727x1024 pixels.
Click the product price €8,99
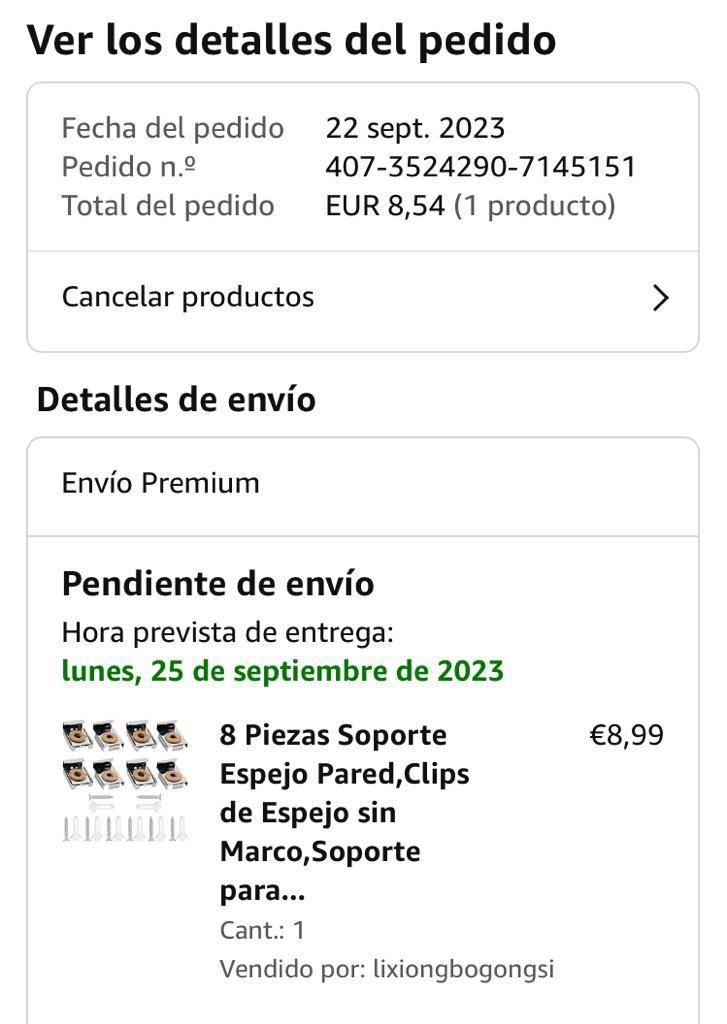[x=626, y=736]
